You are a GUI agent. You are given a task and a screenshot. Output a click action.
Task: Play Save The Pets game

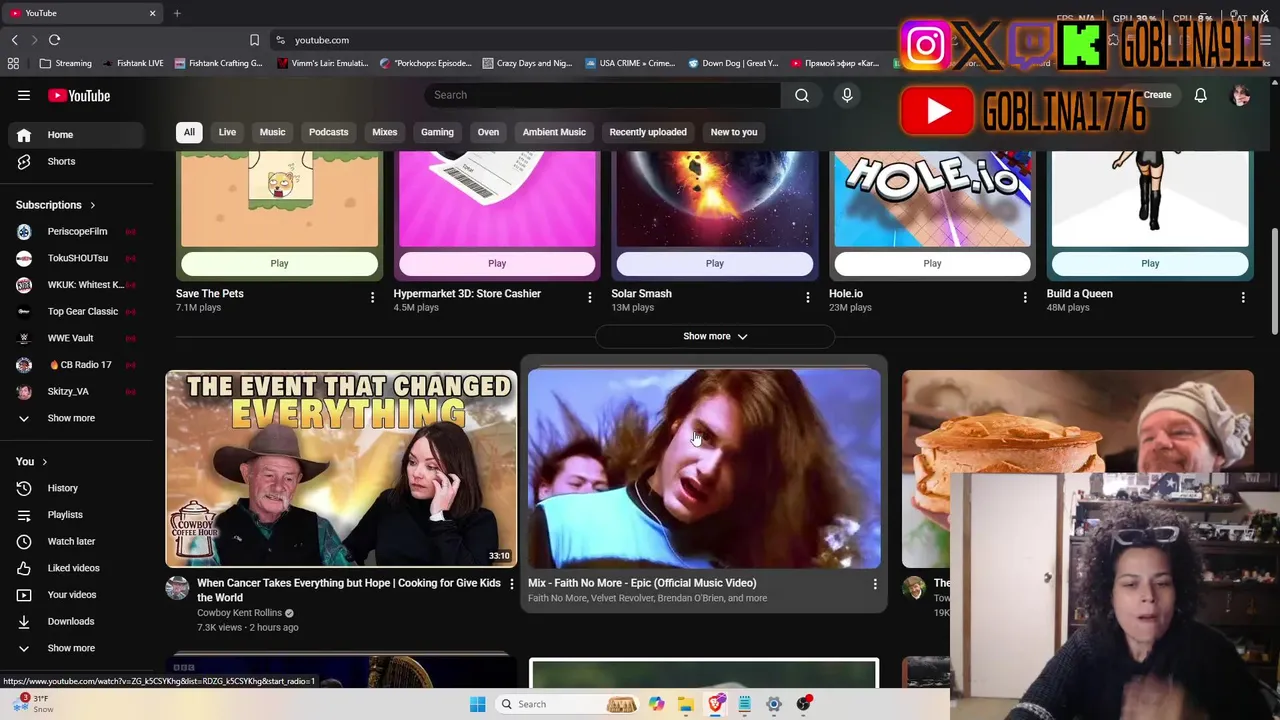pyautogui.click(x=279, y=264)
